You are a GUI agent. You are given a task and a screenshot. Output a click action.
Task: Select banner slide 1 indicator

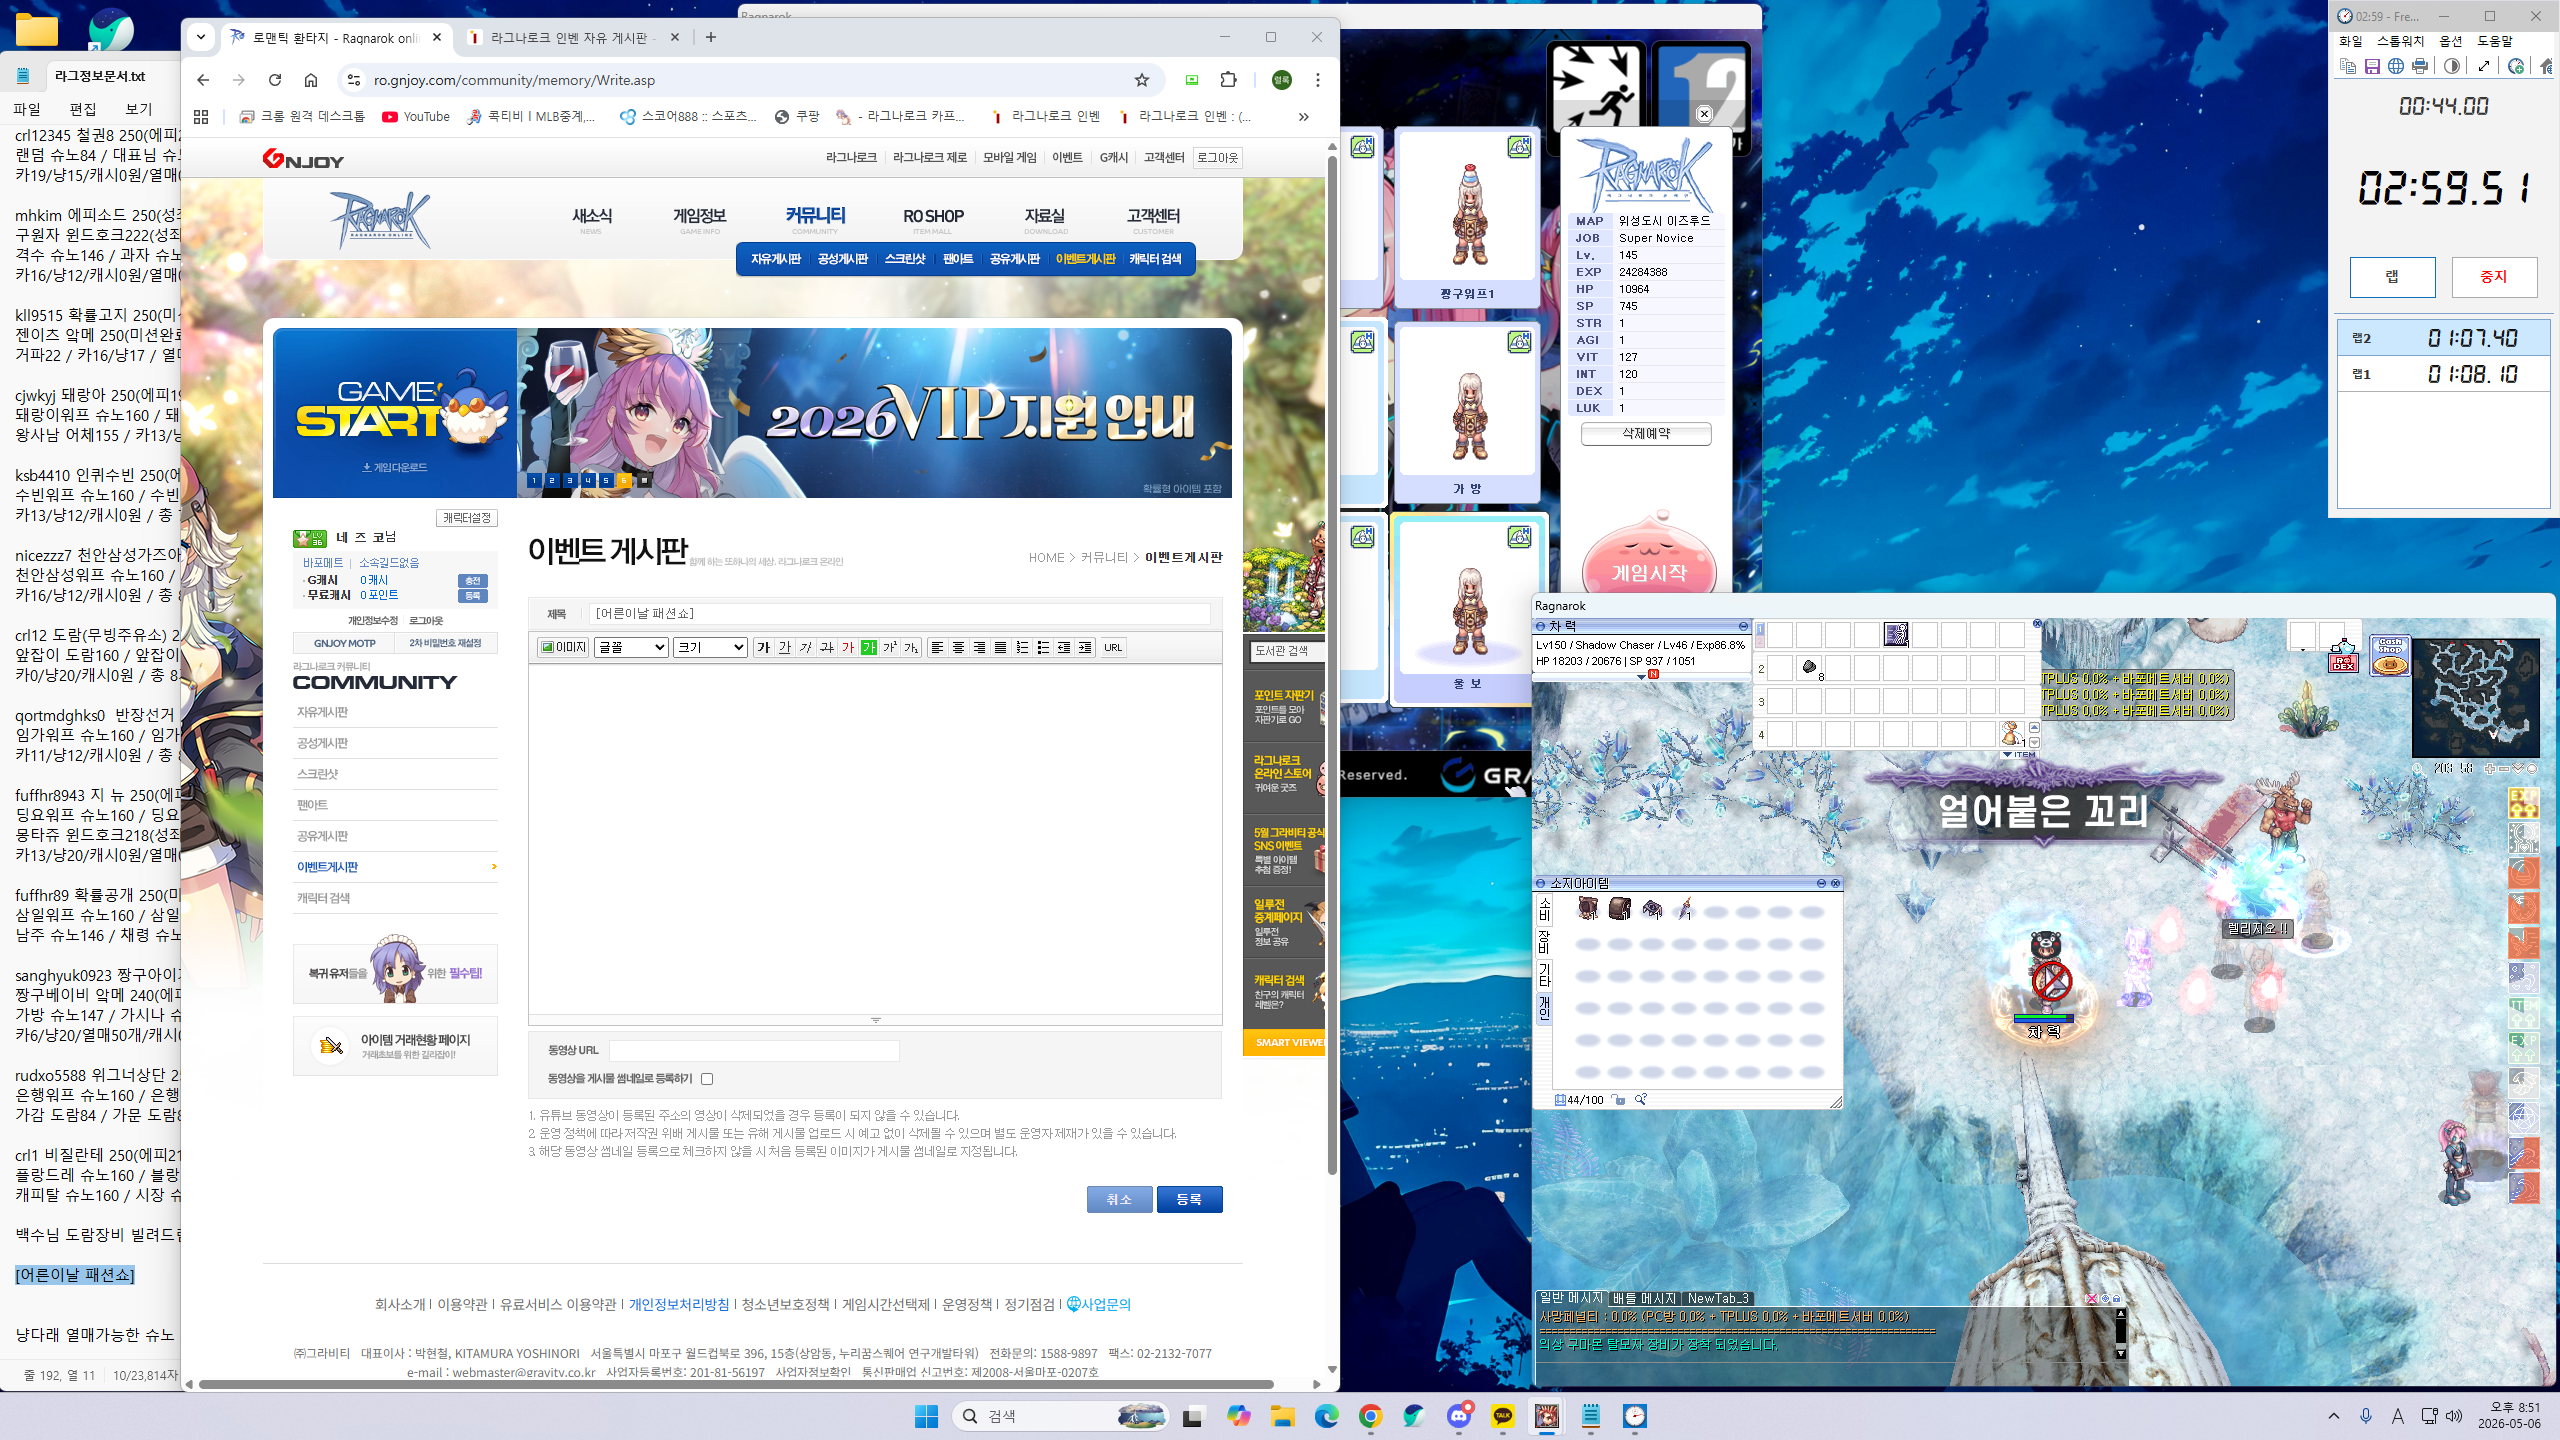(534, 481)
